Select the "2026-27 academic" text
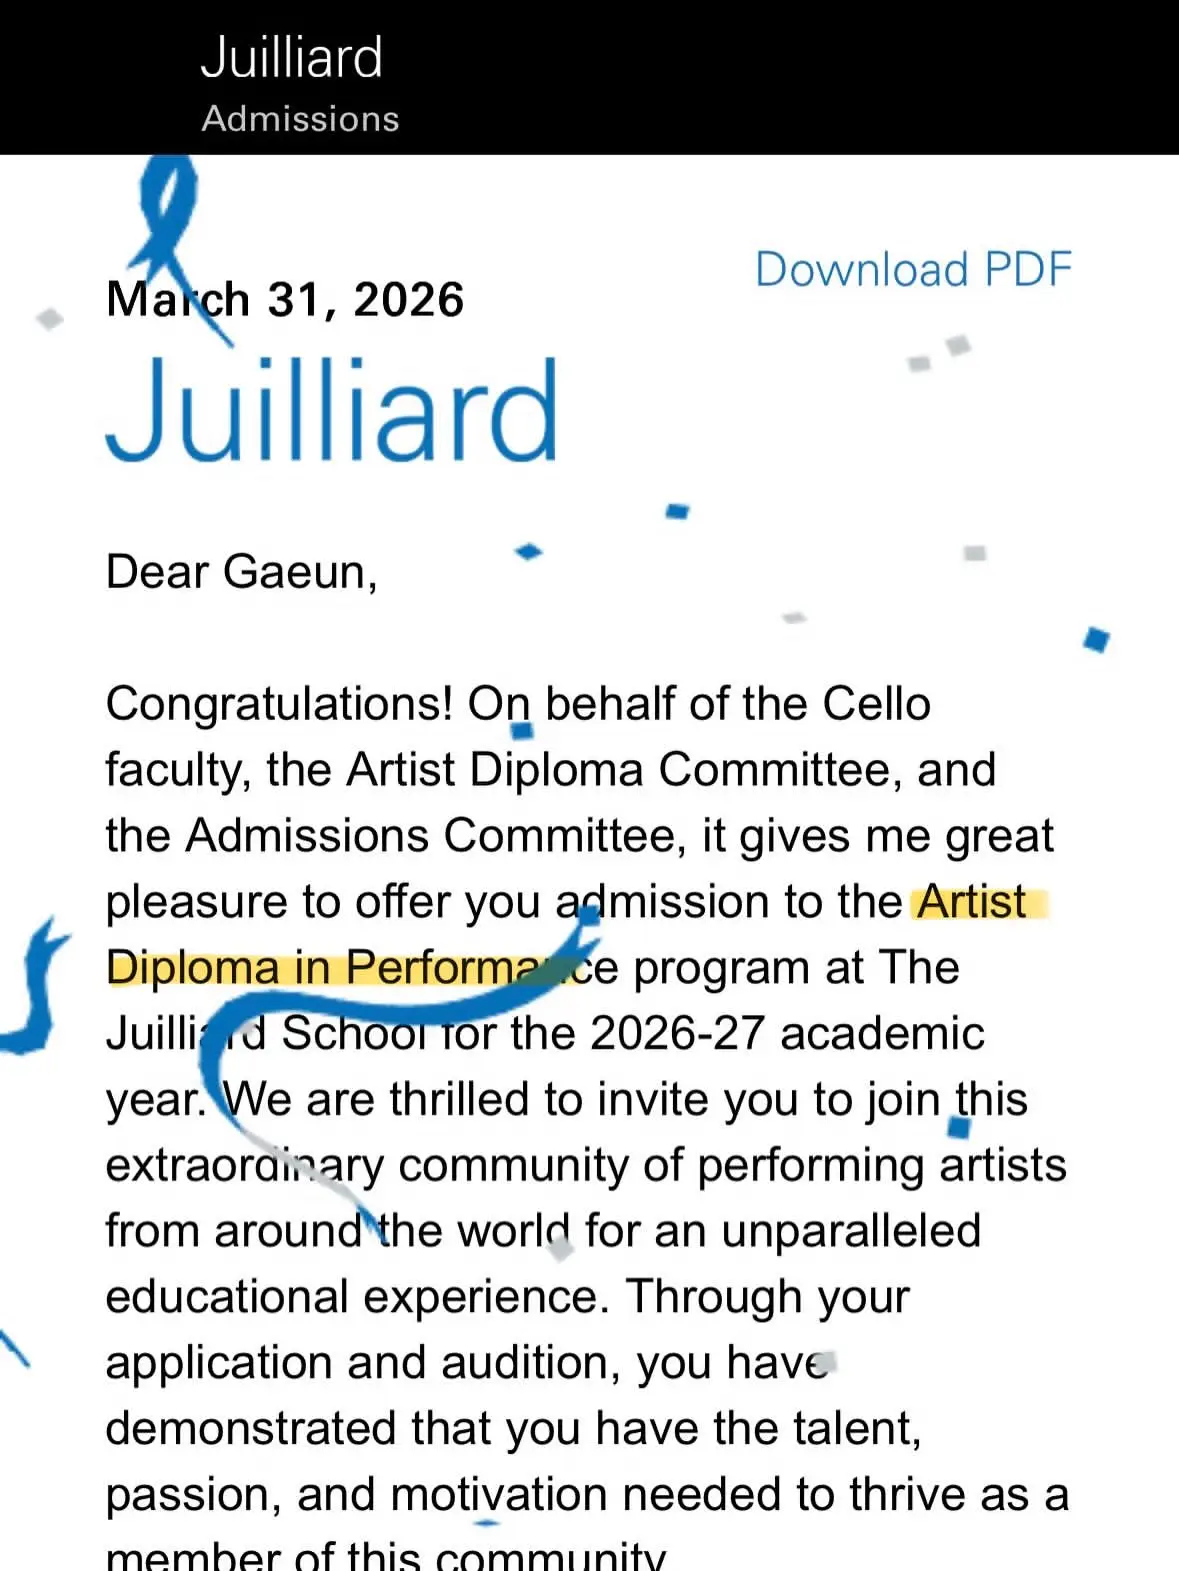Screen dimensions: 1179x1571 787,1034
